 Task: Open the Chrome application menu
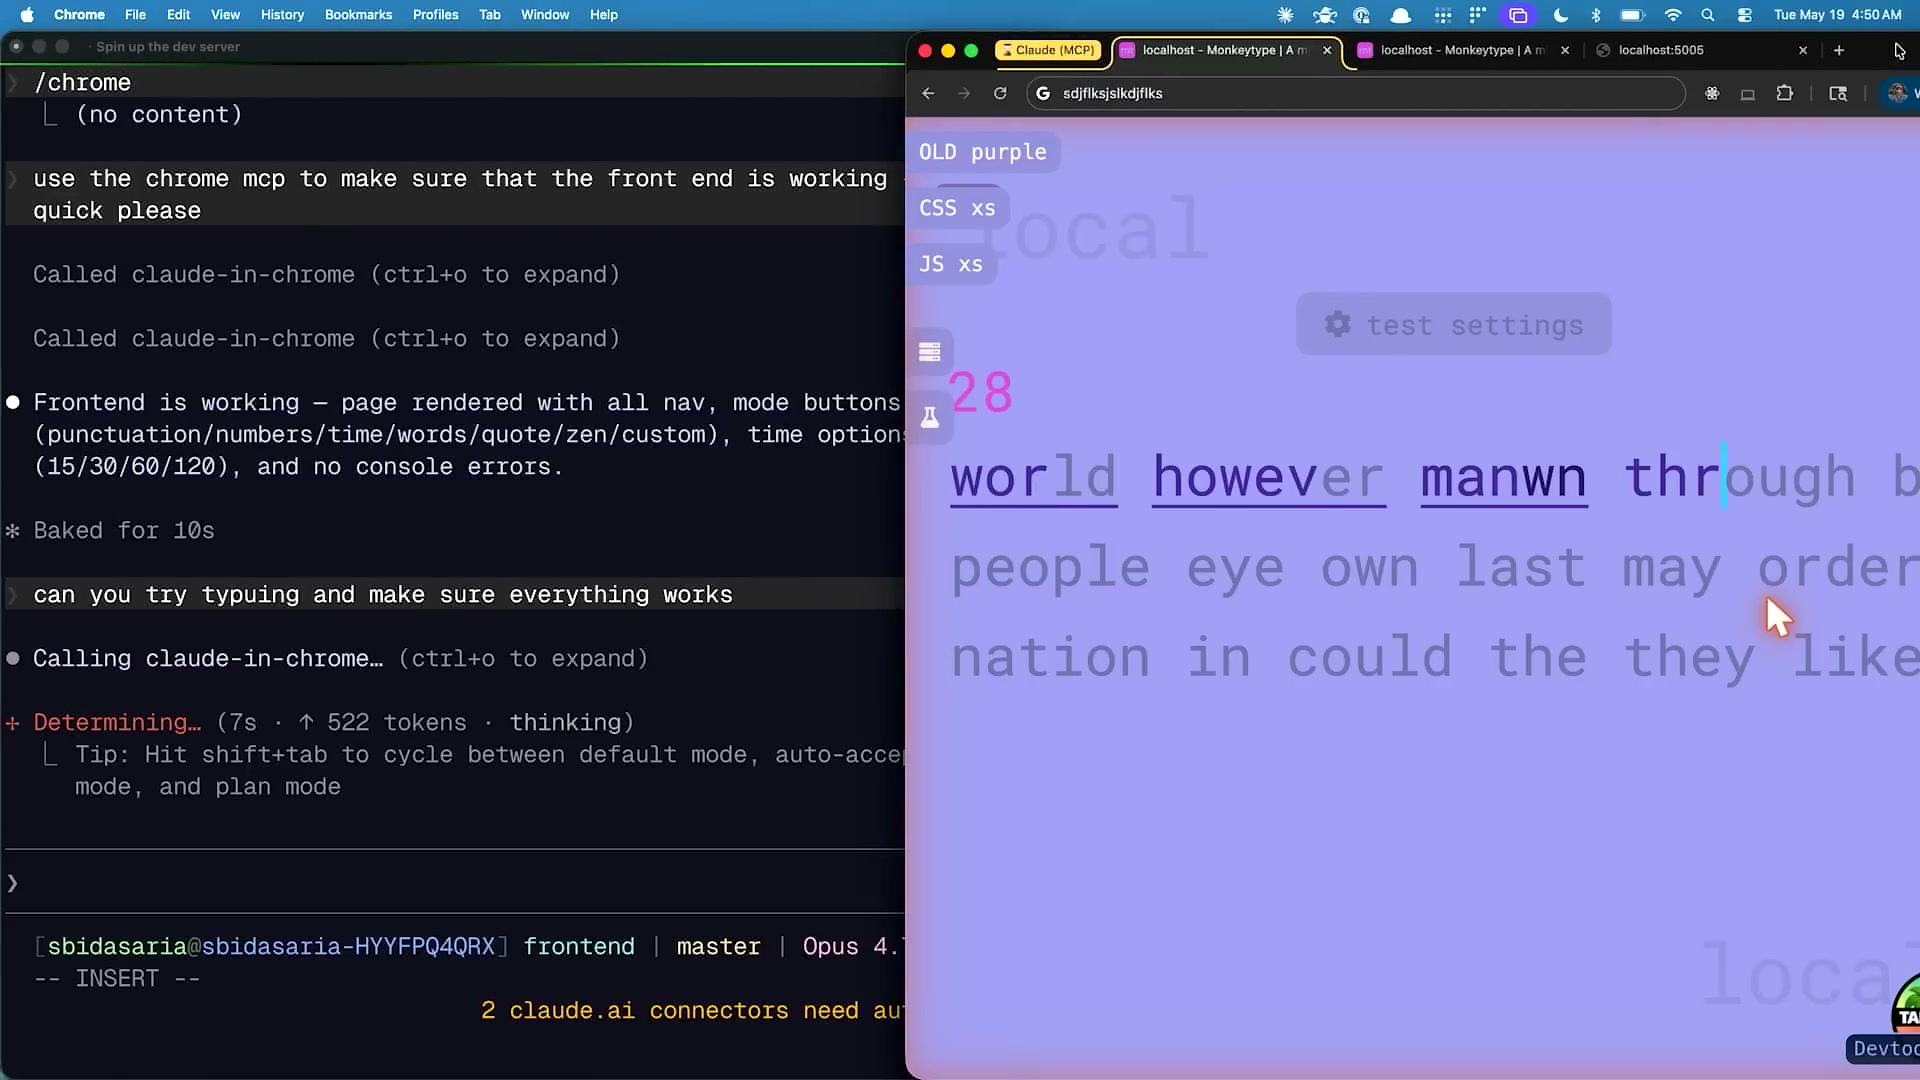[x=79, y=15]
